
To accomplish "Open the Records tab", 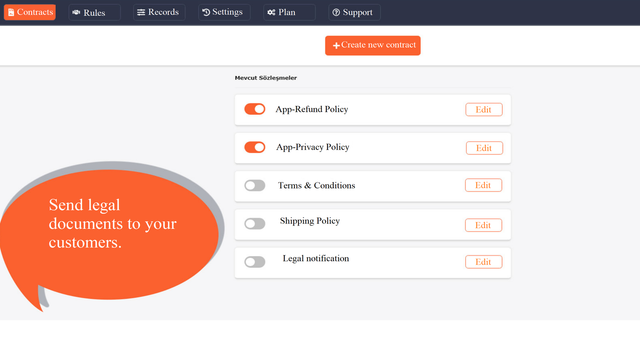I will [x=159, y=12].
